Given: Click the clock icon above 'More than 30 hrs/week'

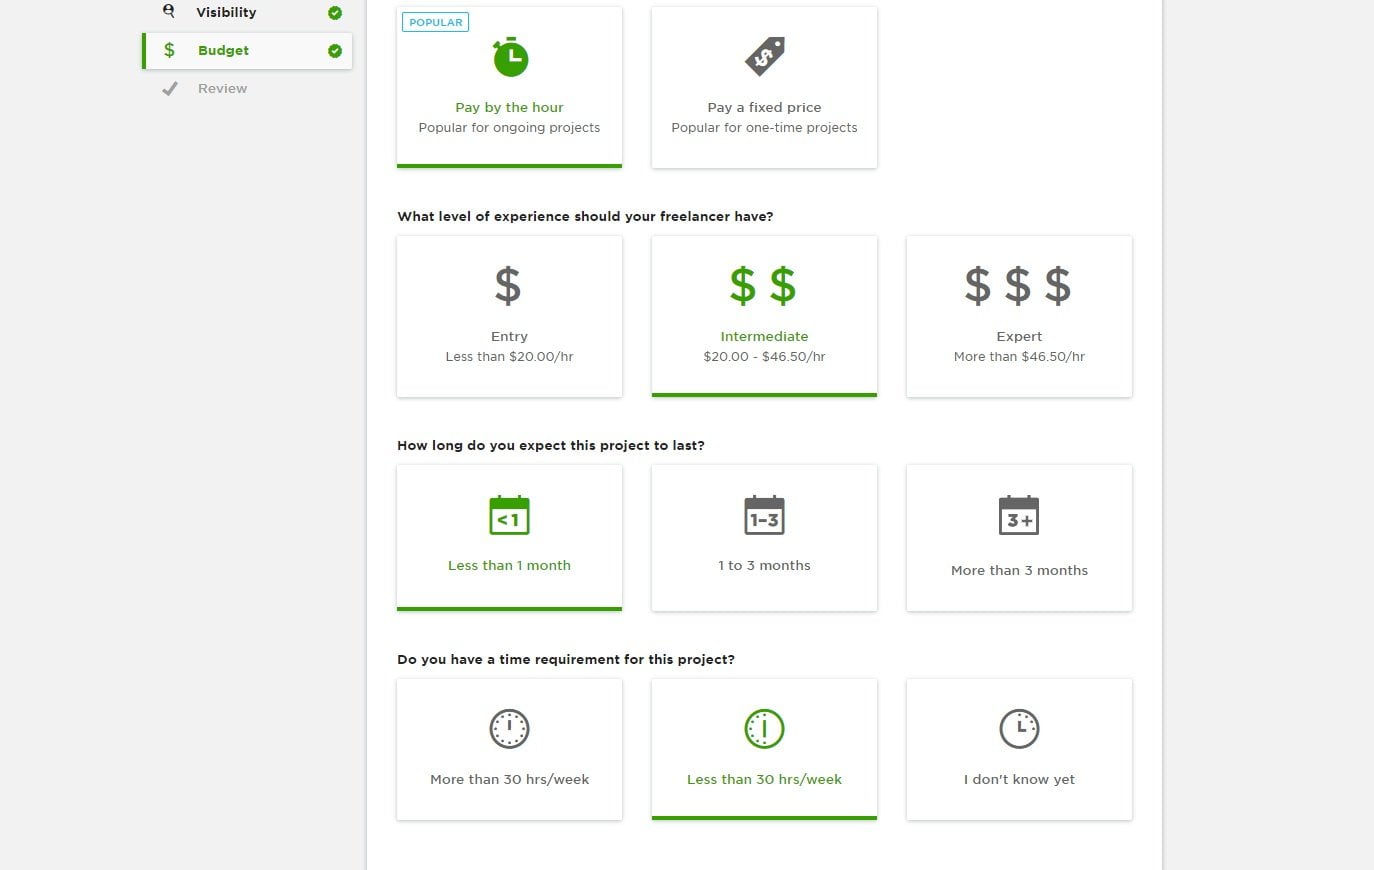Looking at the screenshot, I should point(509,729).
